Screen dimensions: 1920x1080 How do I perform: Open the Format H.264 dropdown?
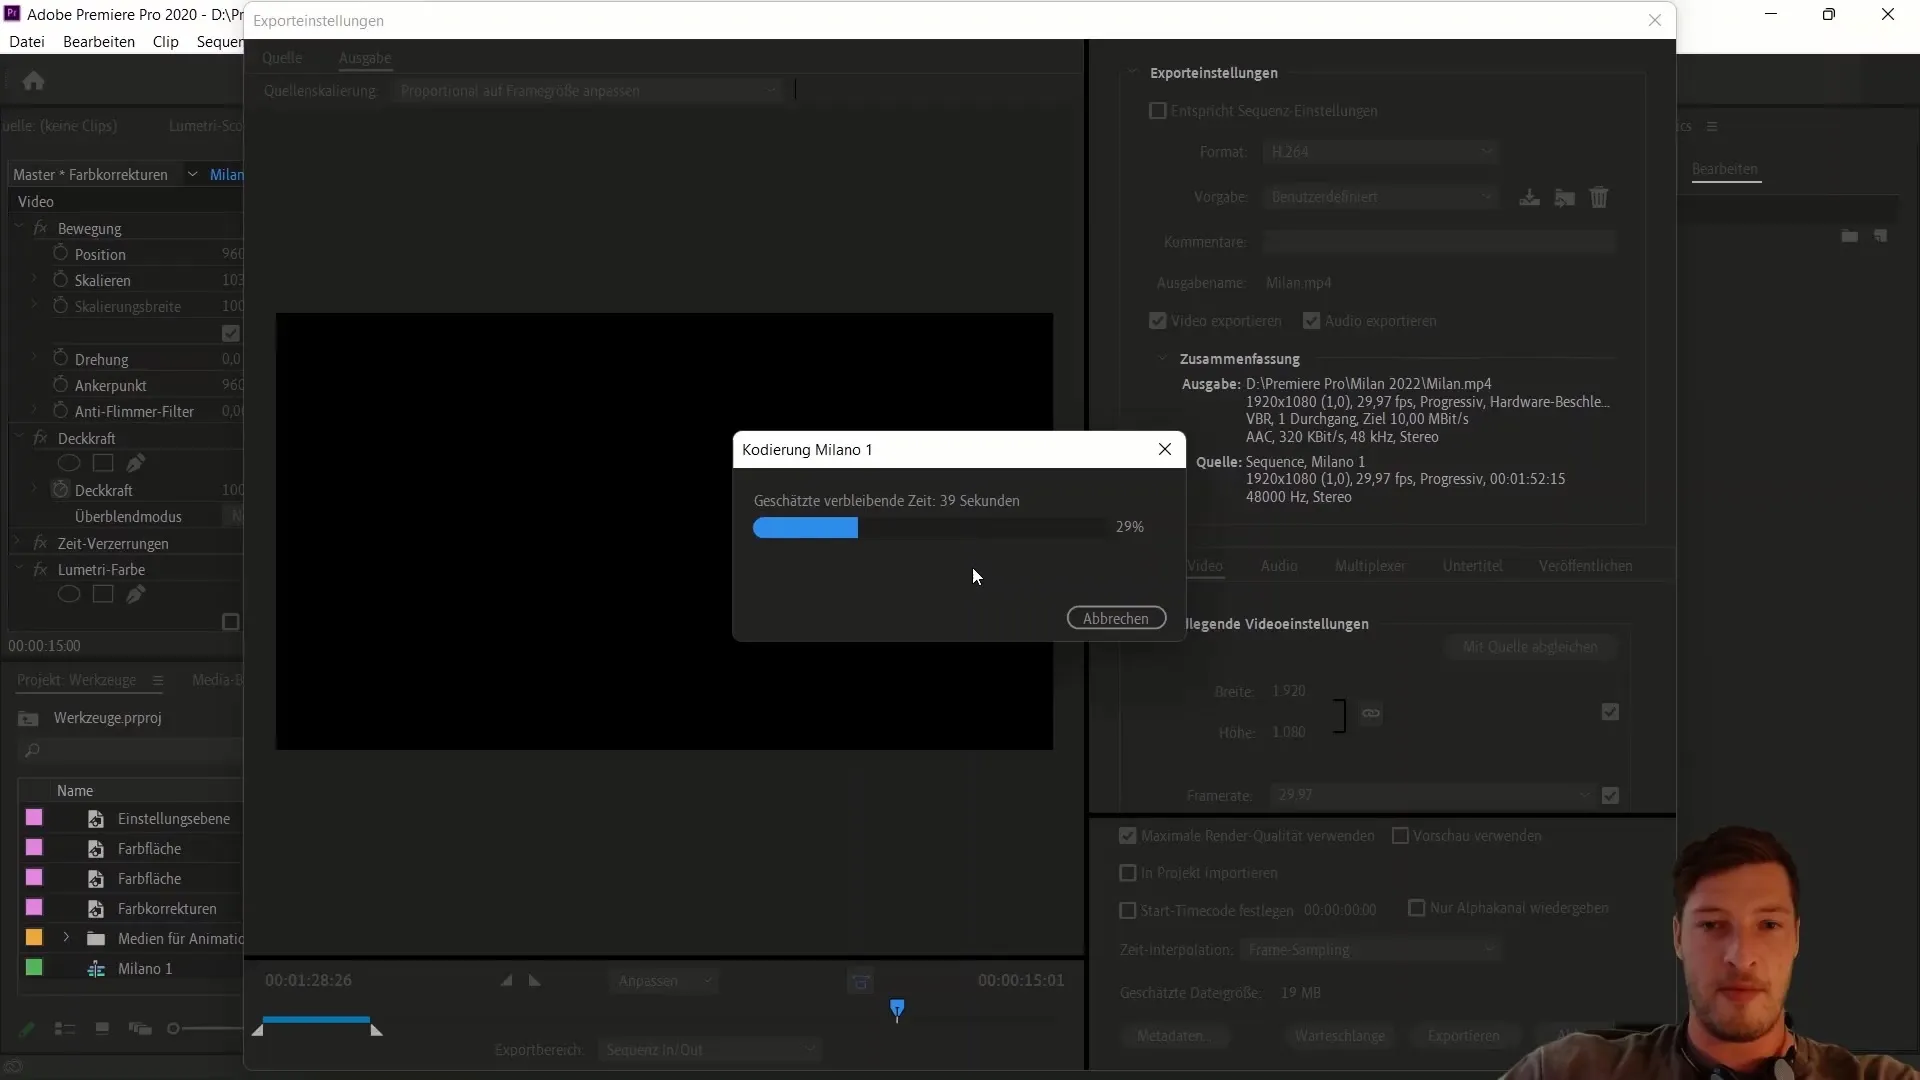pyautogui.click(x=1379, y=152)
